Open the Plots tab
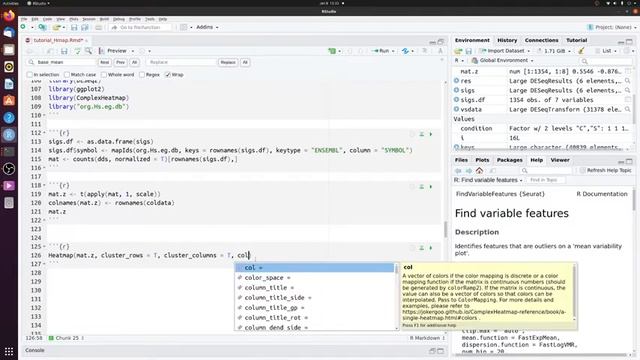 tap(482, 160)
